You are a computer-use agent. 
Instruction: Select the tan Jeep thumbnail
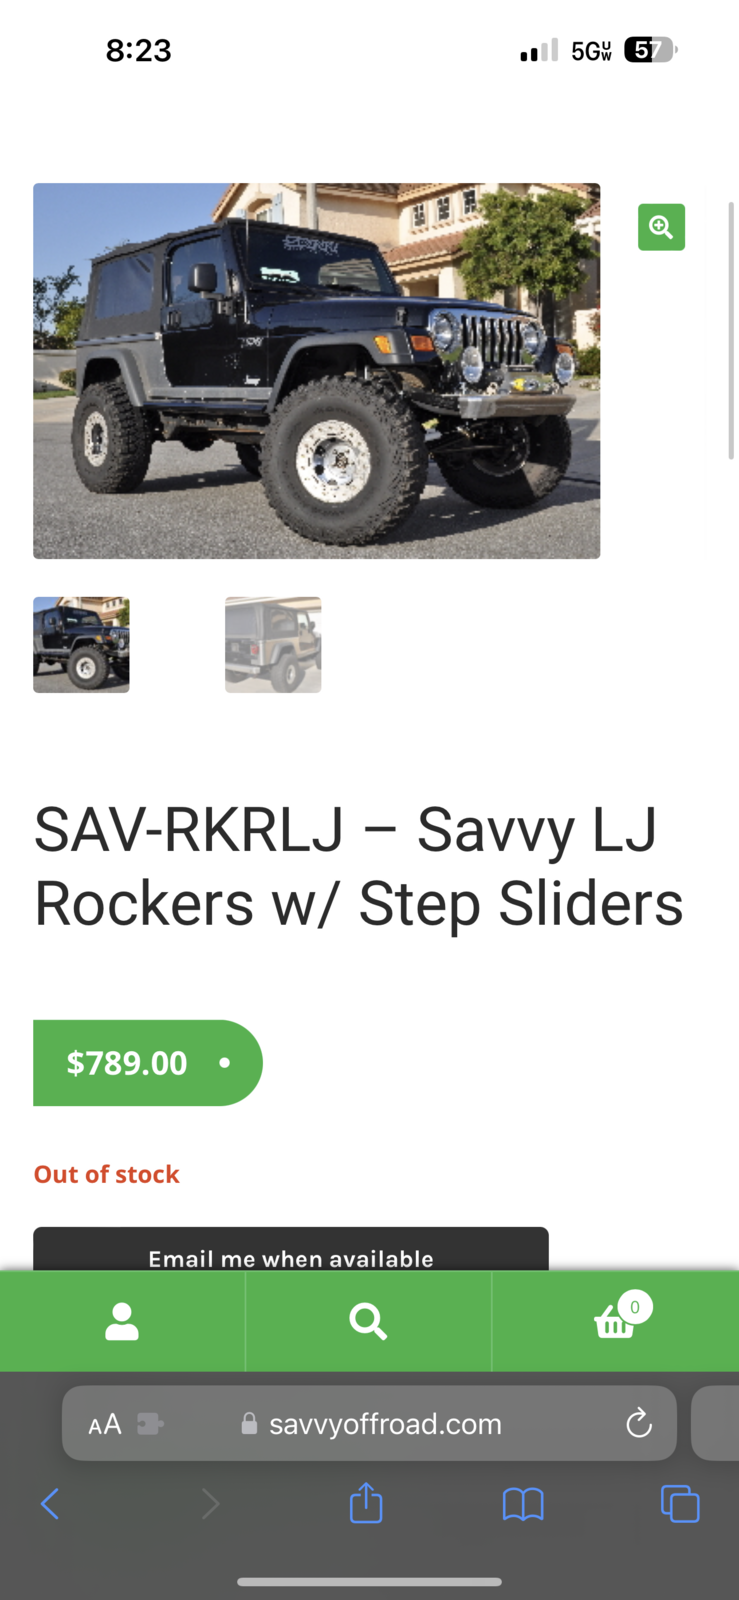click(x=273, y=645)
